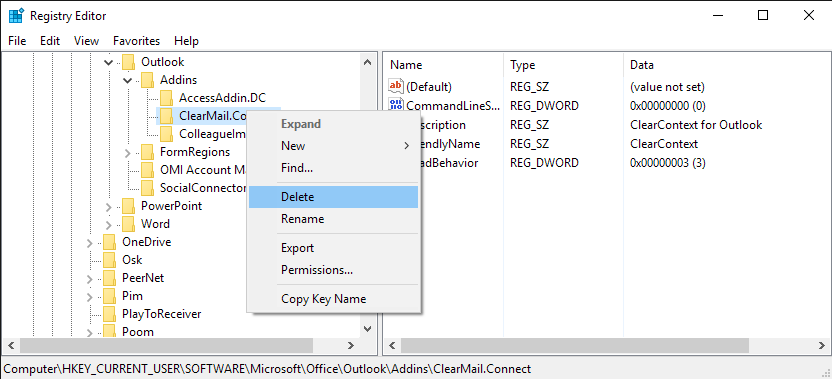Collapse the Addins tree node
Image resolution: width=832 pixels, height=379 pixels.
pyautogui.click(x=127, y=81)
